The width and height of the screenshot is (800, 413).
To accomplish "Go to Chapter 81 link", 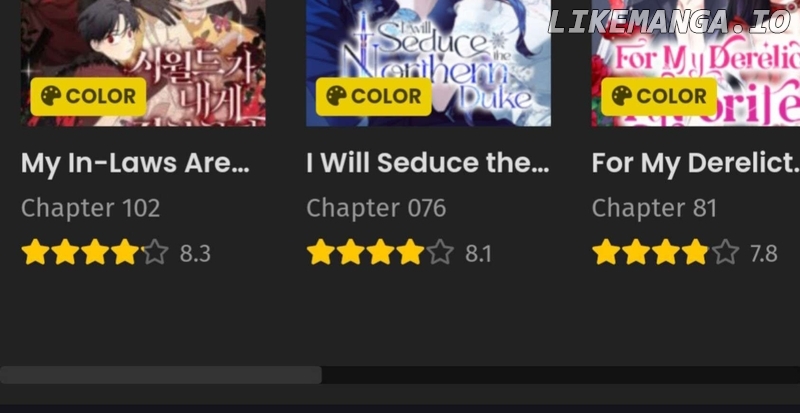I will click(x=654, y=208).
